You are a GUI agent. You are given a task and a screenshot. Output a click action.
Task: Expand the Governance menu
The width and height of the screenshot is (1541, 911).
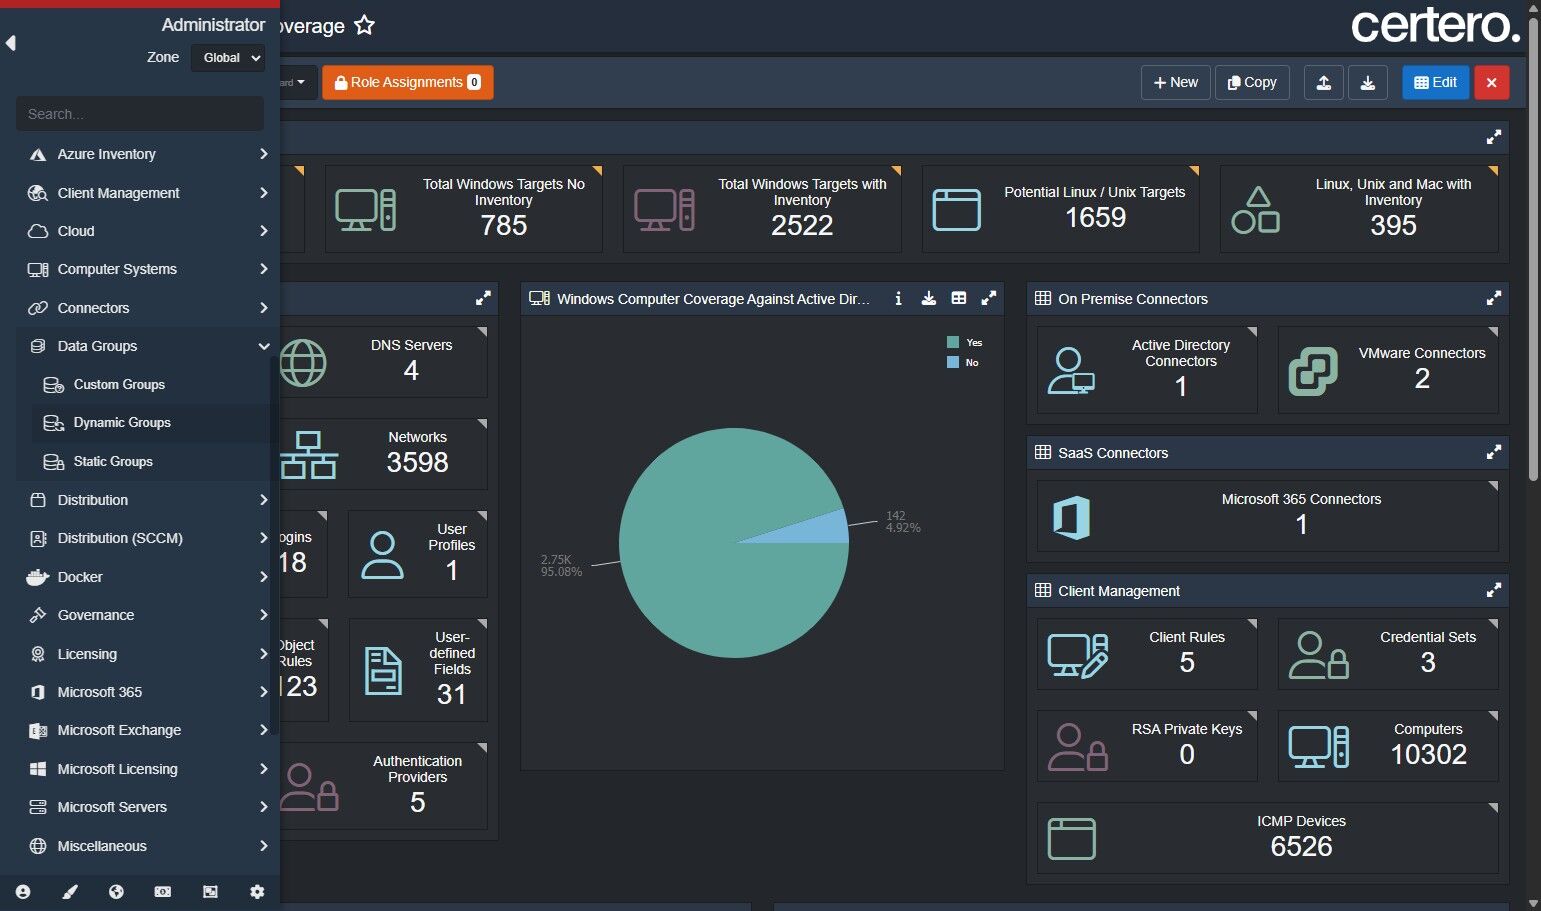[x=147, y=615]
